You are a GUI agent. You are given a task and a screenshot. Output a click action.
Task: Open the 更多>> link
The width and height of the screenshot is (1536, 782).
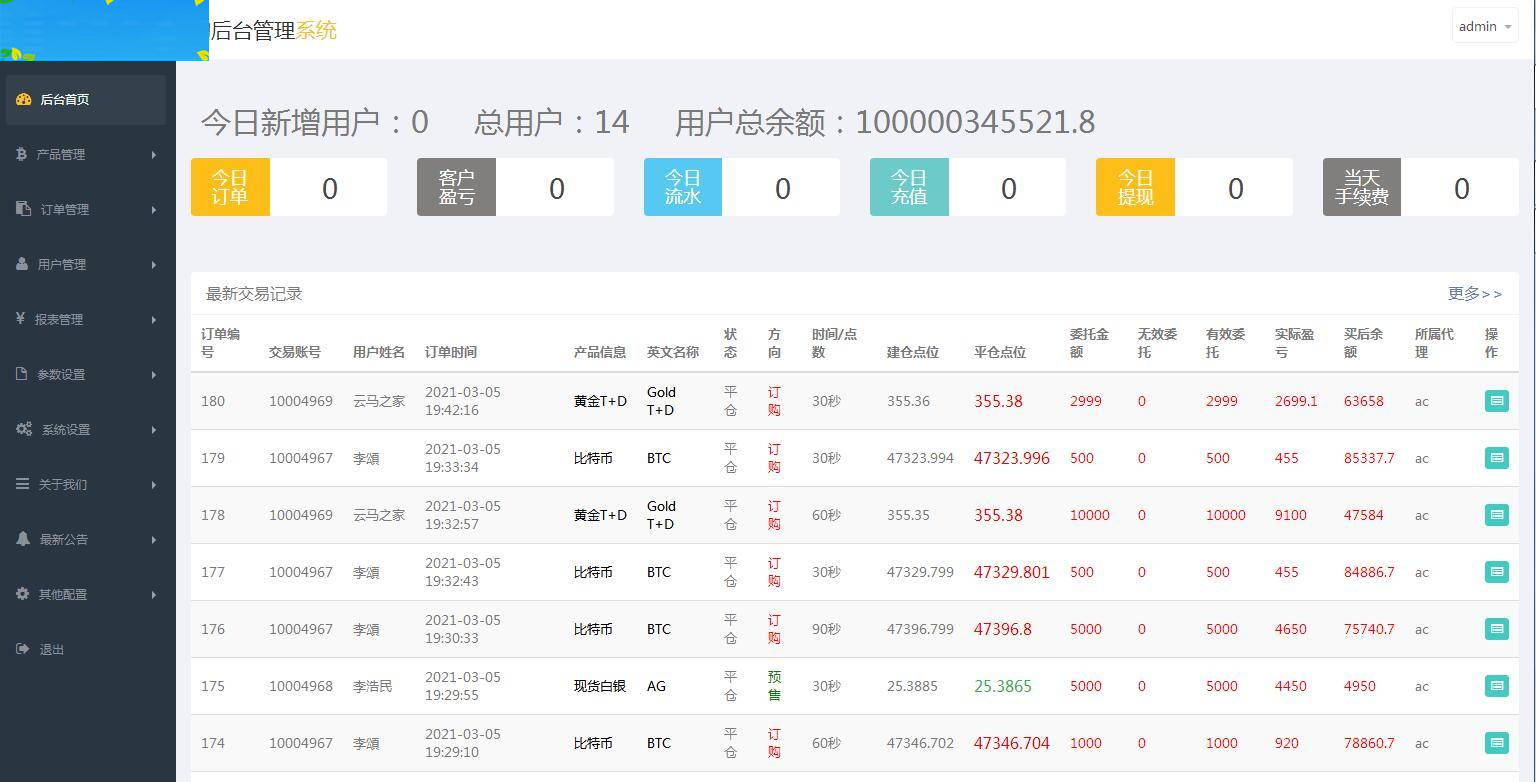point(1477,294)
